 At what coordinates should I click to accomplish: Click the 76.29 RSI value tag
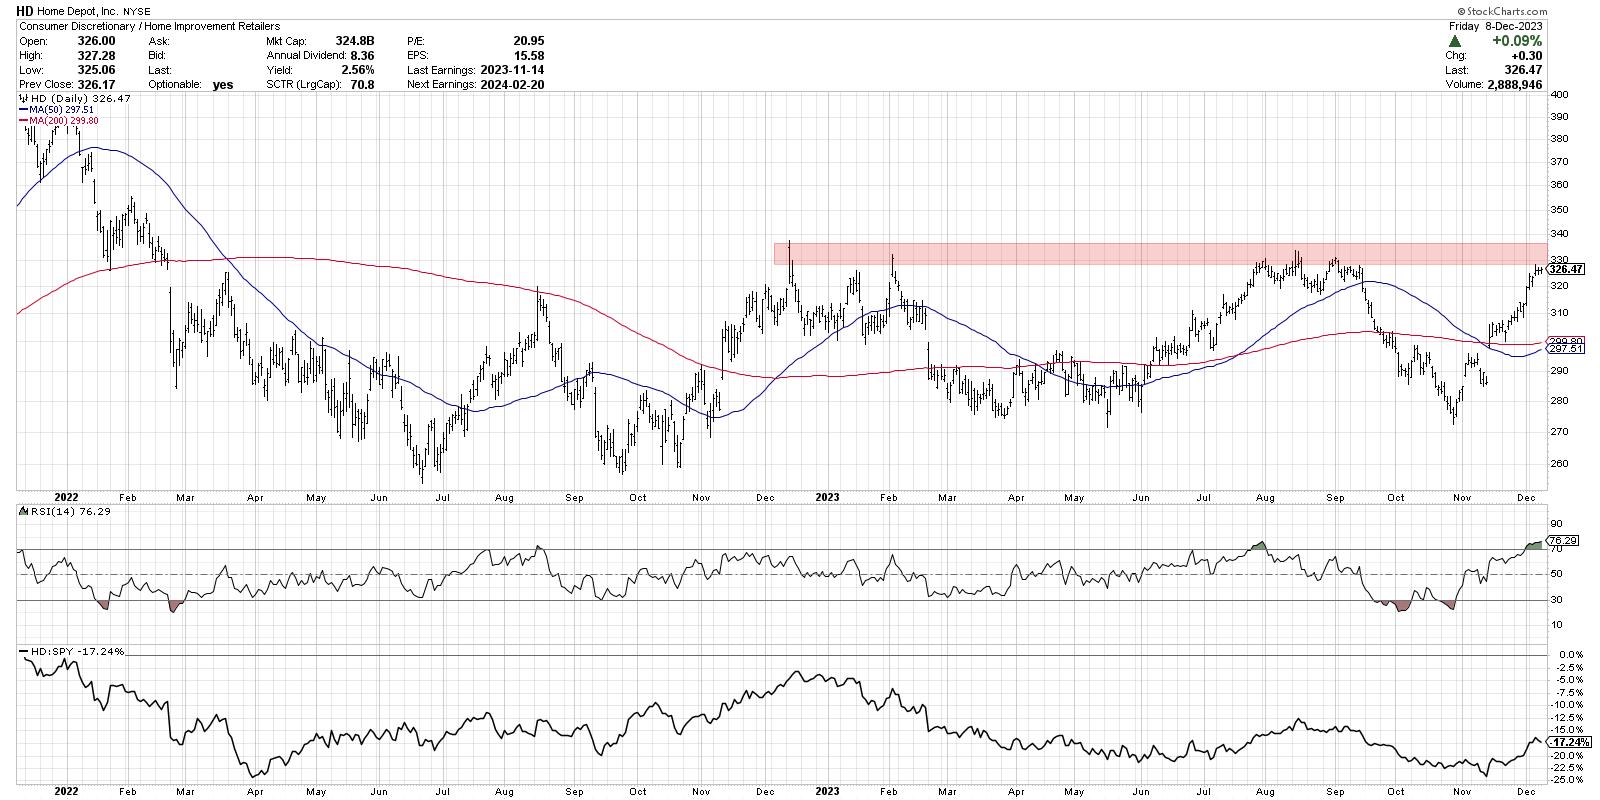(x=1563, y=541)
